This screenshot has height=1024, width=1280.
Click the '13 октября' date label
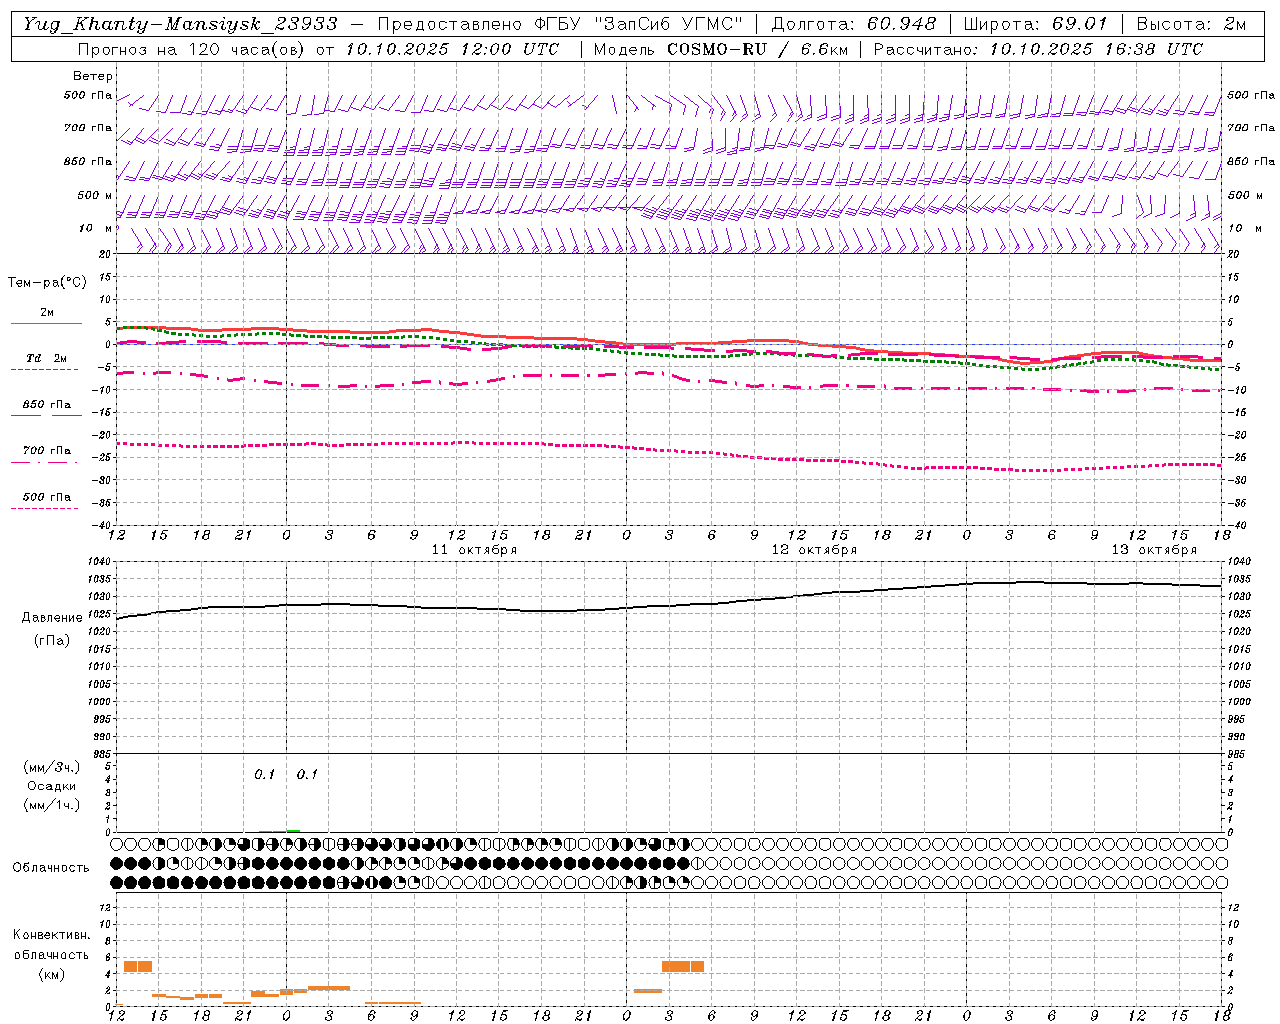(1154, 550)
